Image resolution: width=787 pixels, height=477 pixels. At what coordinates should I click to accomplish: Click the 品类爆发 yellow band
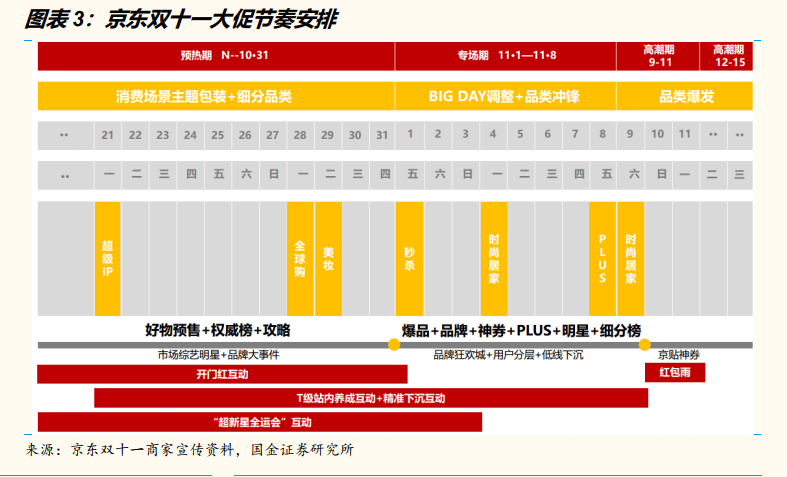(685, 96)
